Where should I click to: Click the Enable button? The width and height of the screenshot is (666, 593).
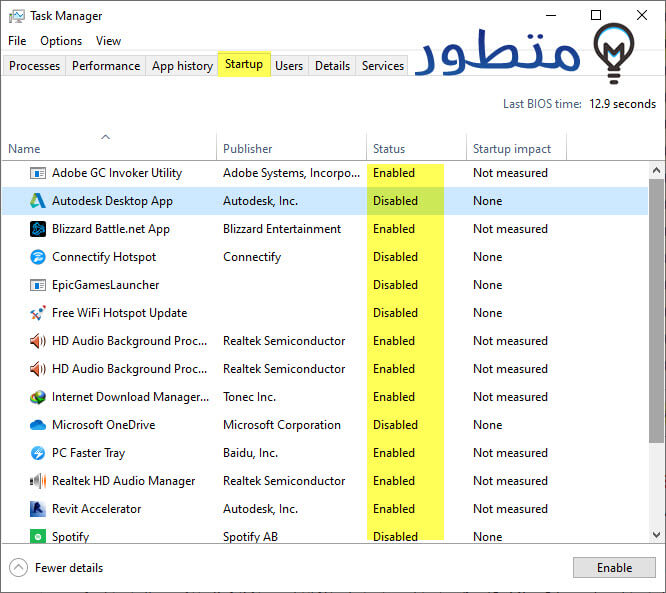pos(614,568)
